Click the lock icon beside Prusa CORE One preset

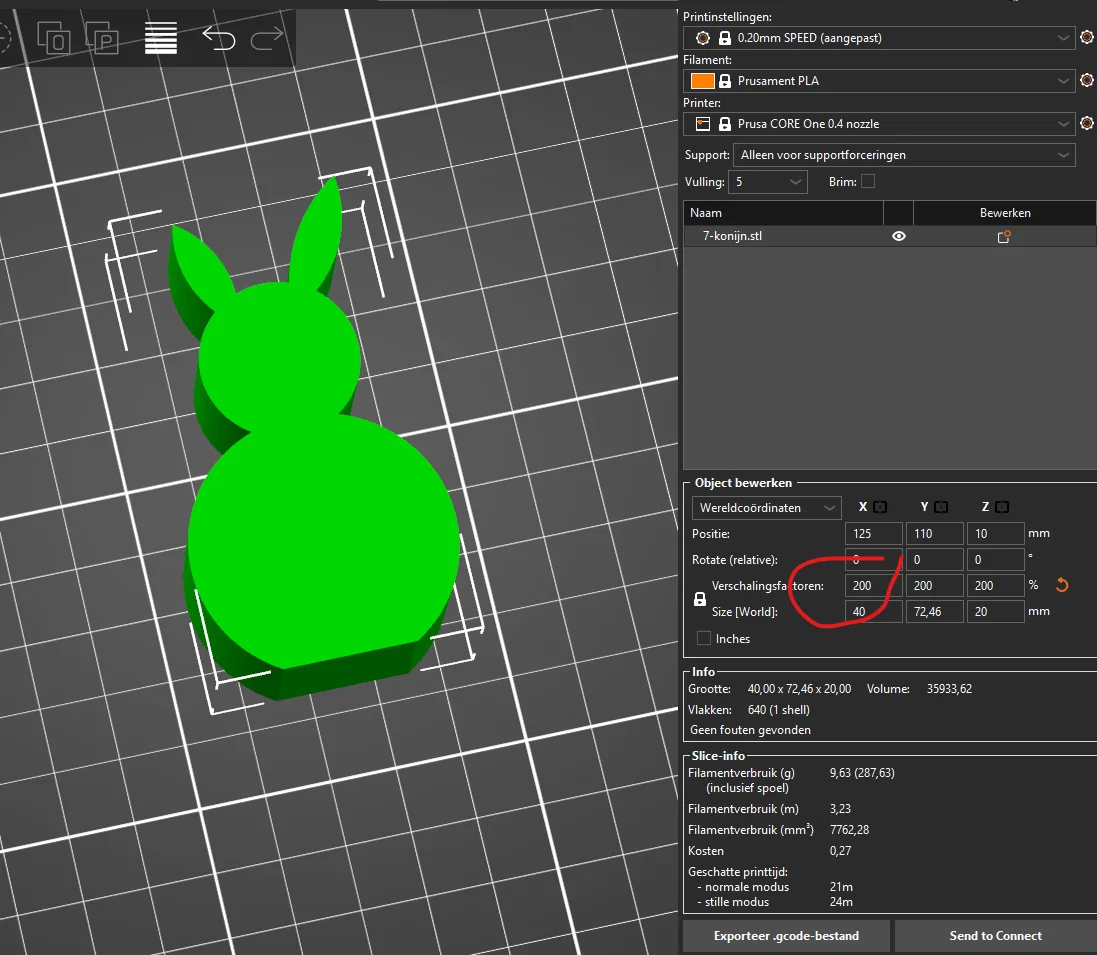click(x=725, y=124)
